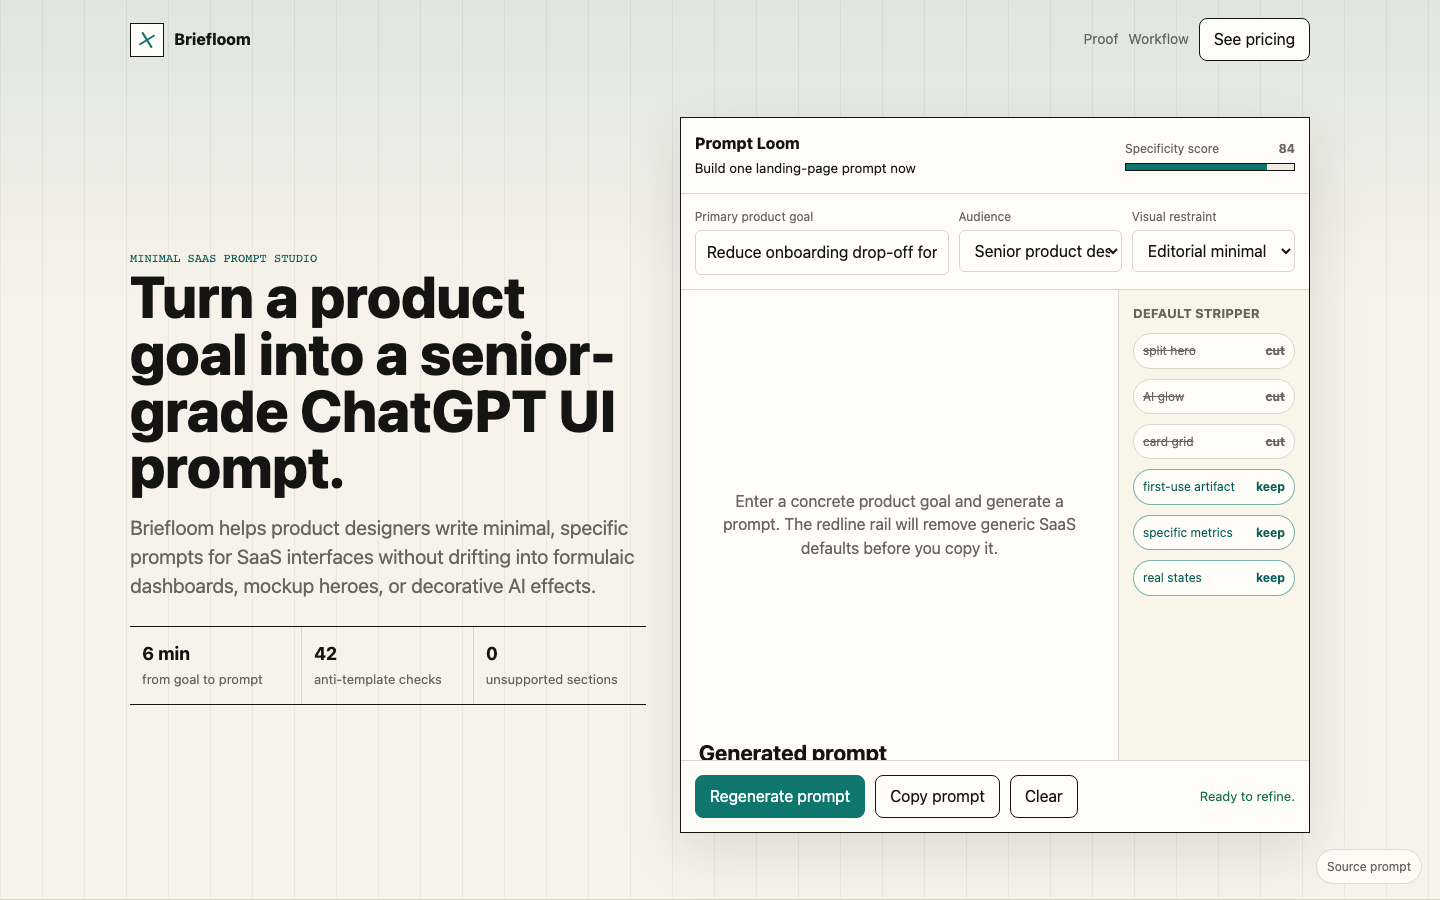This screenshot has width=1440, height=900.
Task: Click the Copy prompt button
Action: click(x=937, y=797)
